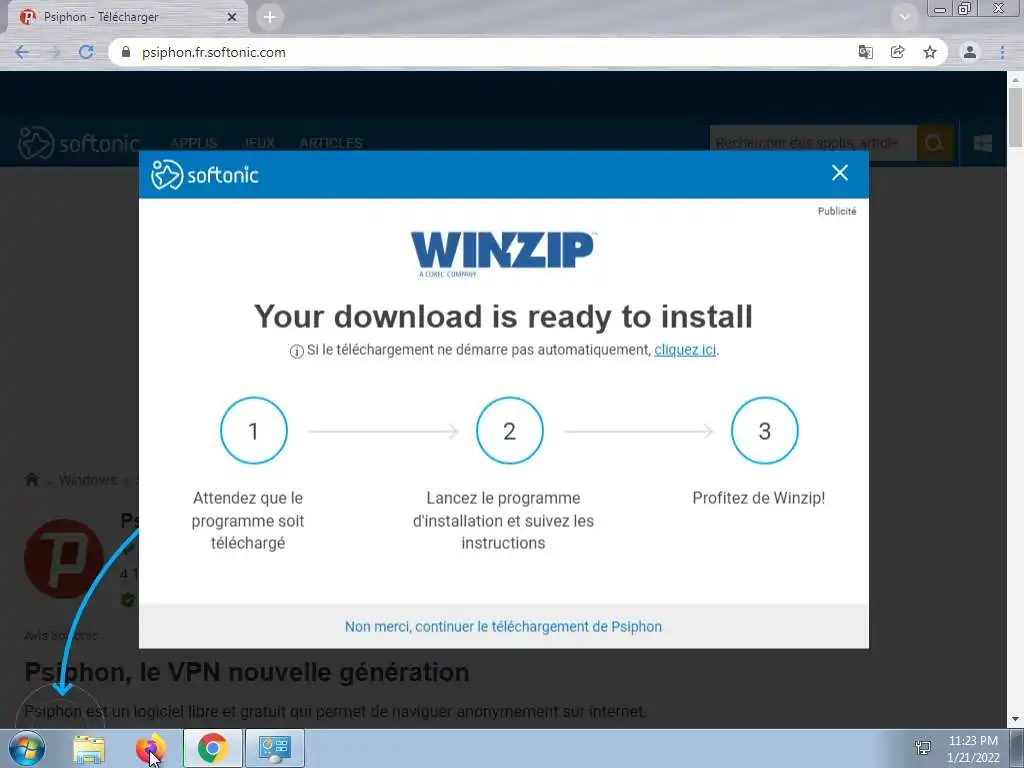Click the Softonic search input field
The image size is (1024, 768).
813,143
